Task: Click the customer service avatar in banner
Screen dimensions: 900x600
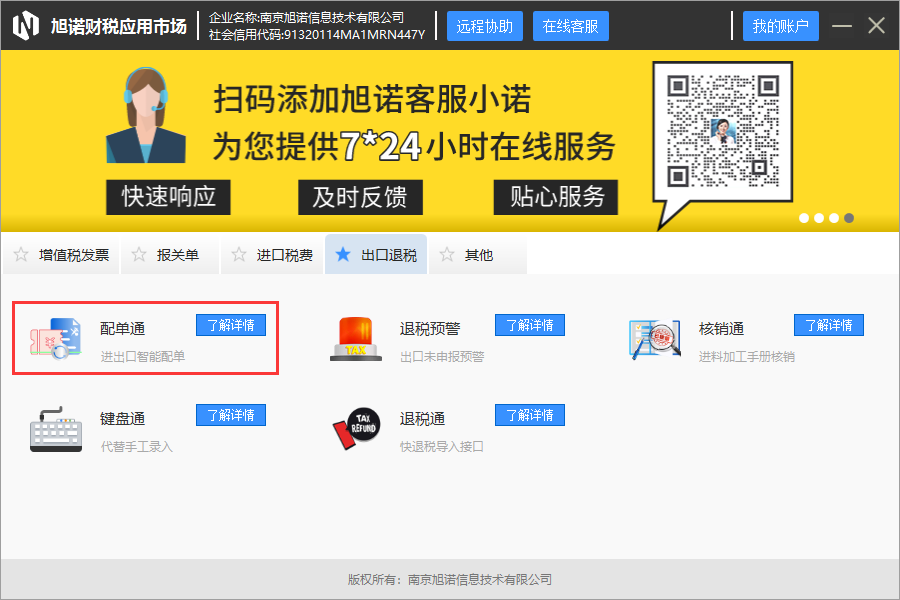Action: click(146, 115)
